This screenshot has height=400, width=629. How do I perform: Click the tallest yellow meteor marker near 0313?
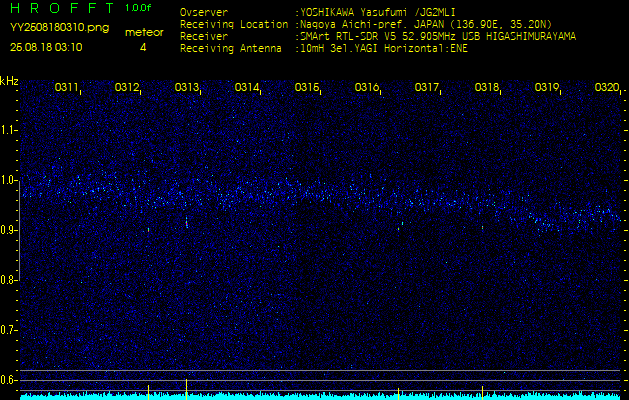(187, 388)
